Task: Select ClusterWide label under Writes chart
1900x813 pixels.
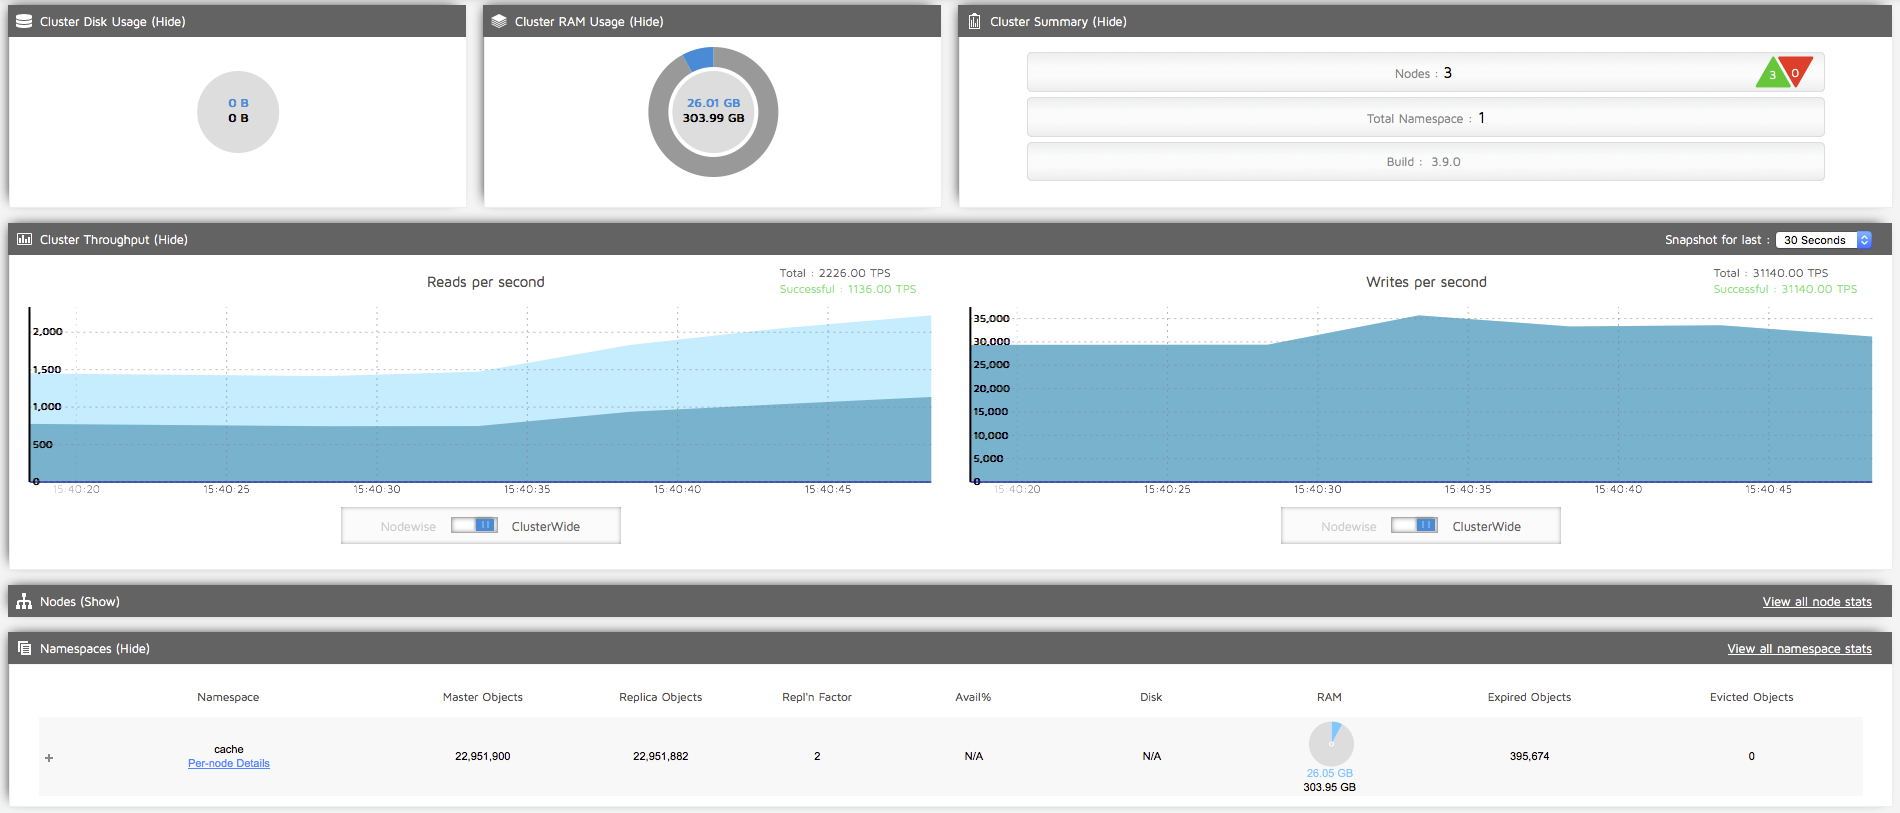Action: (x=1486, y=526)
